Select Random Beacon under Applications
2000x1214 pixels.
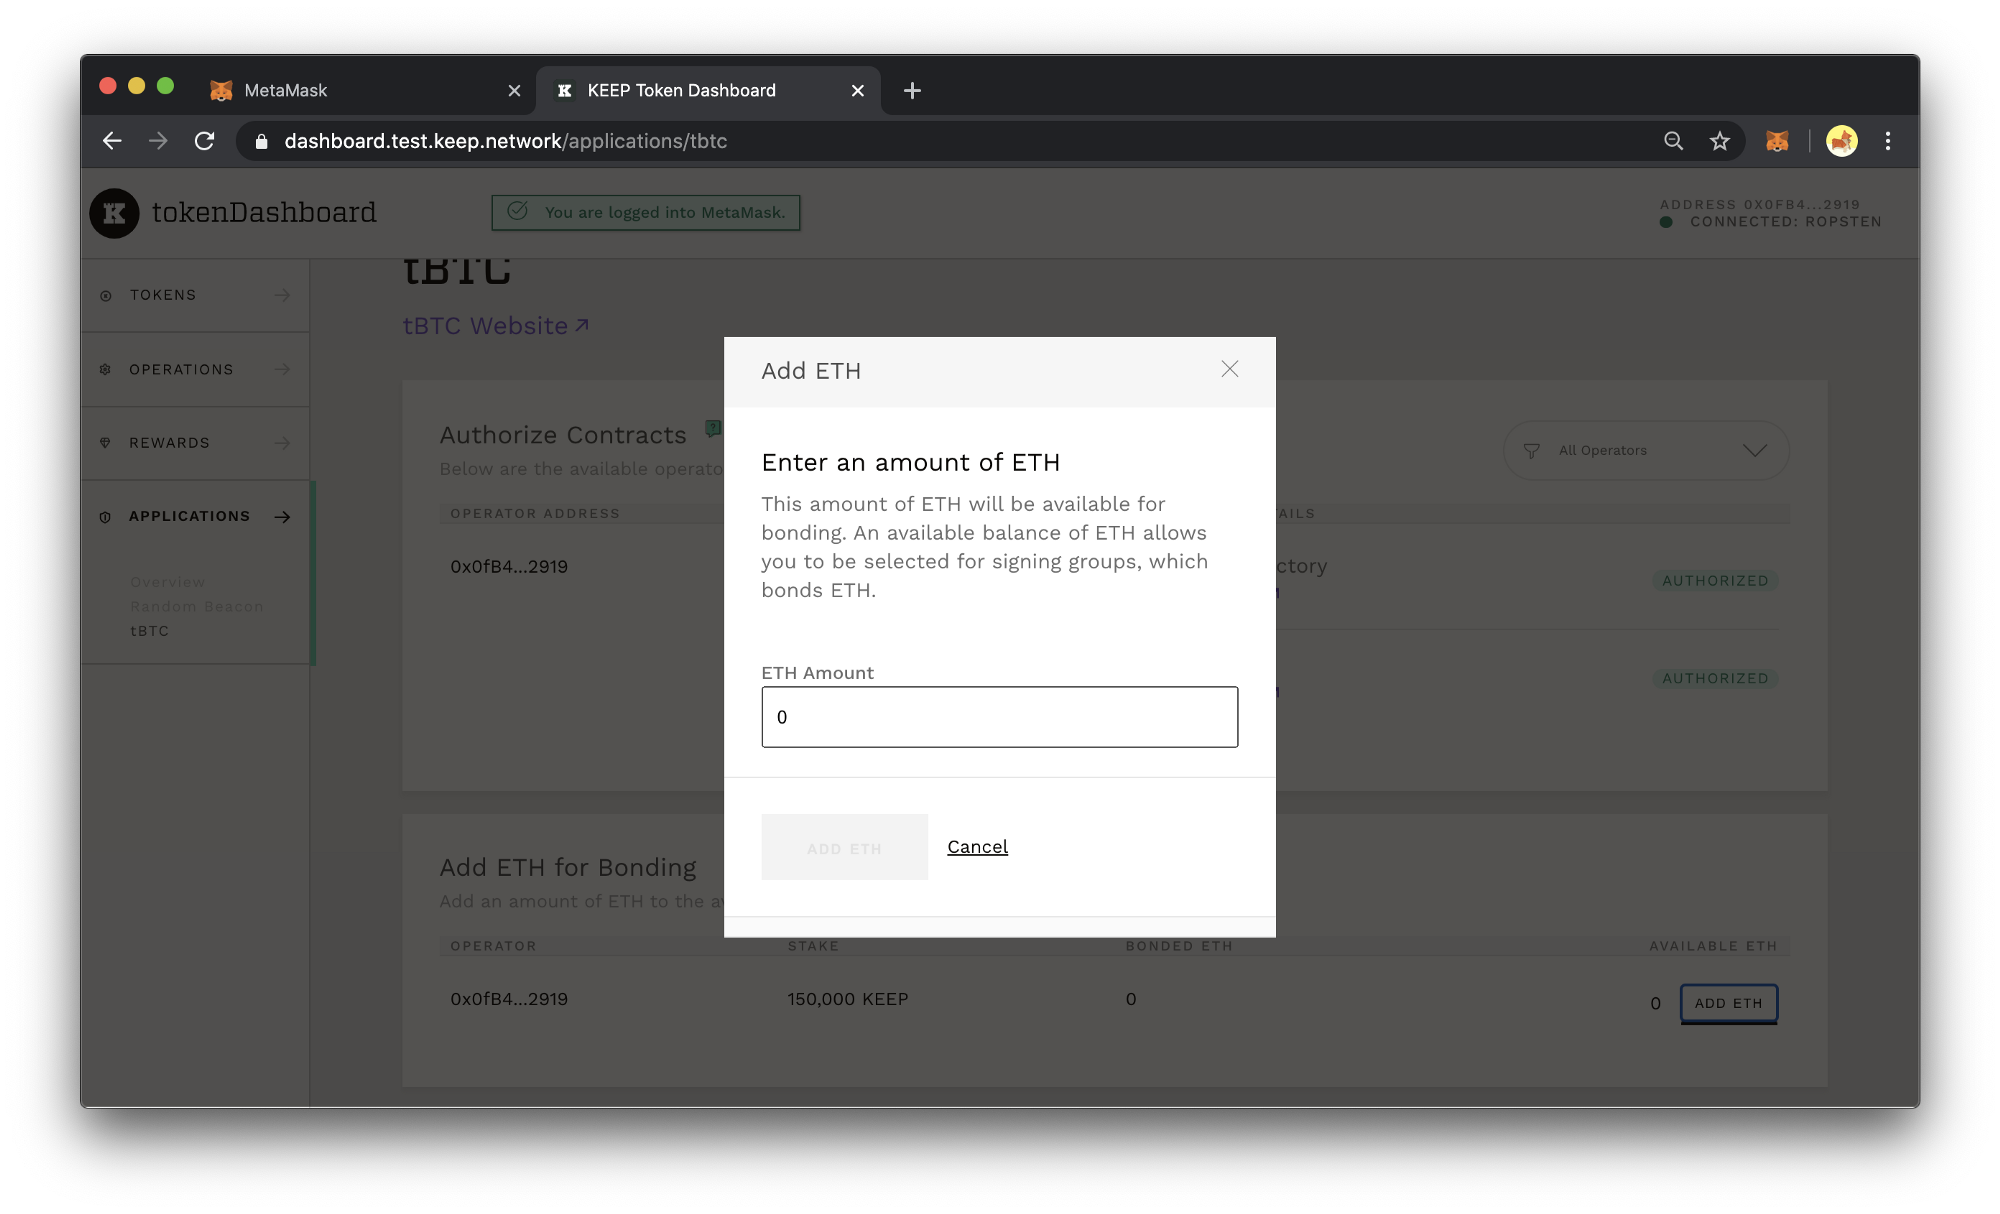coord(197,606)
